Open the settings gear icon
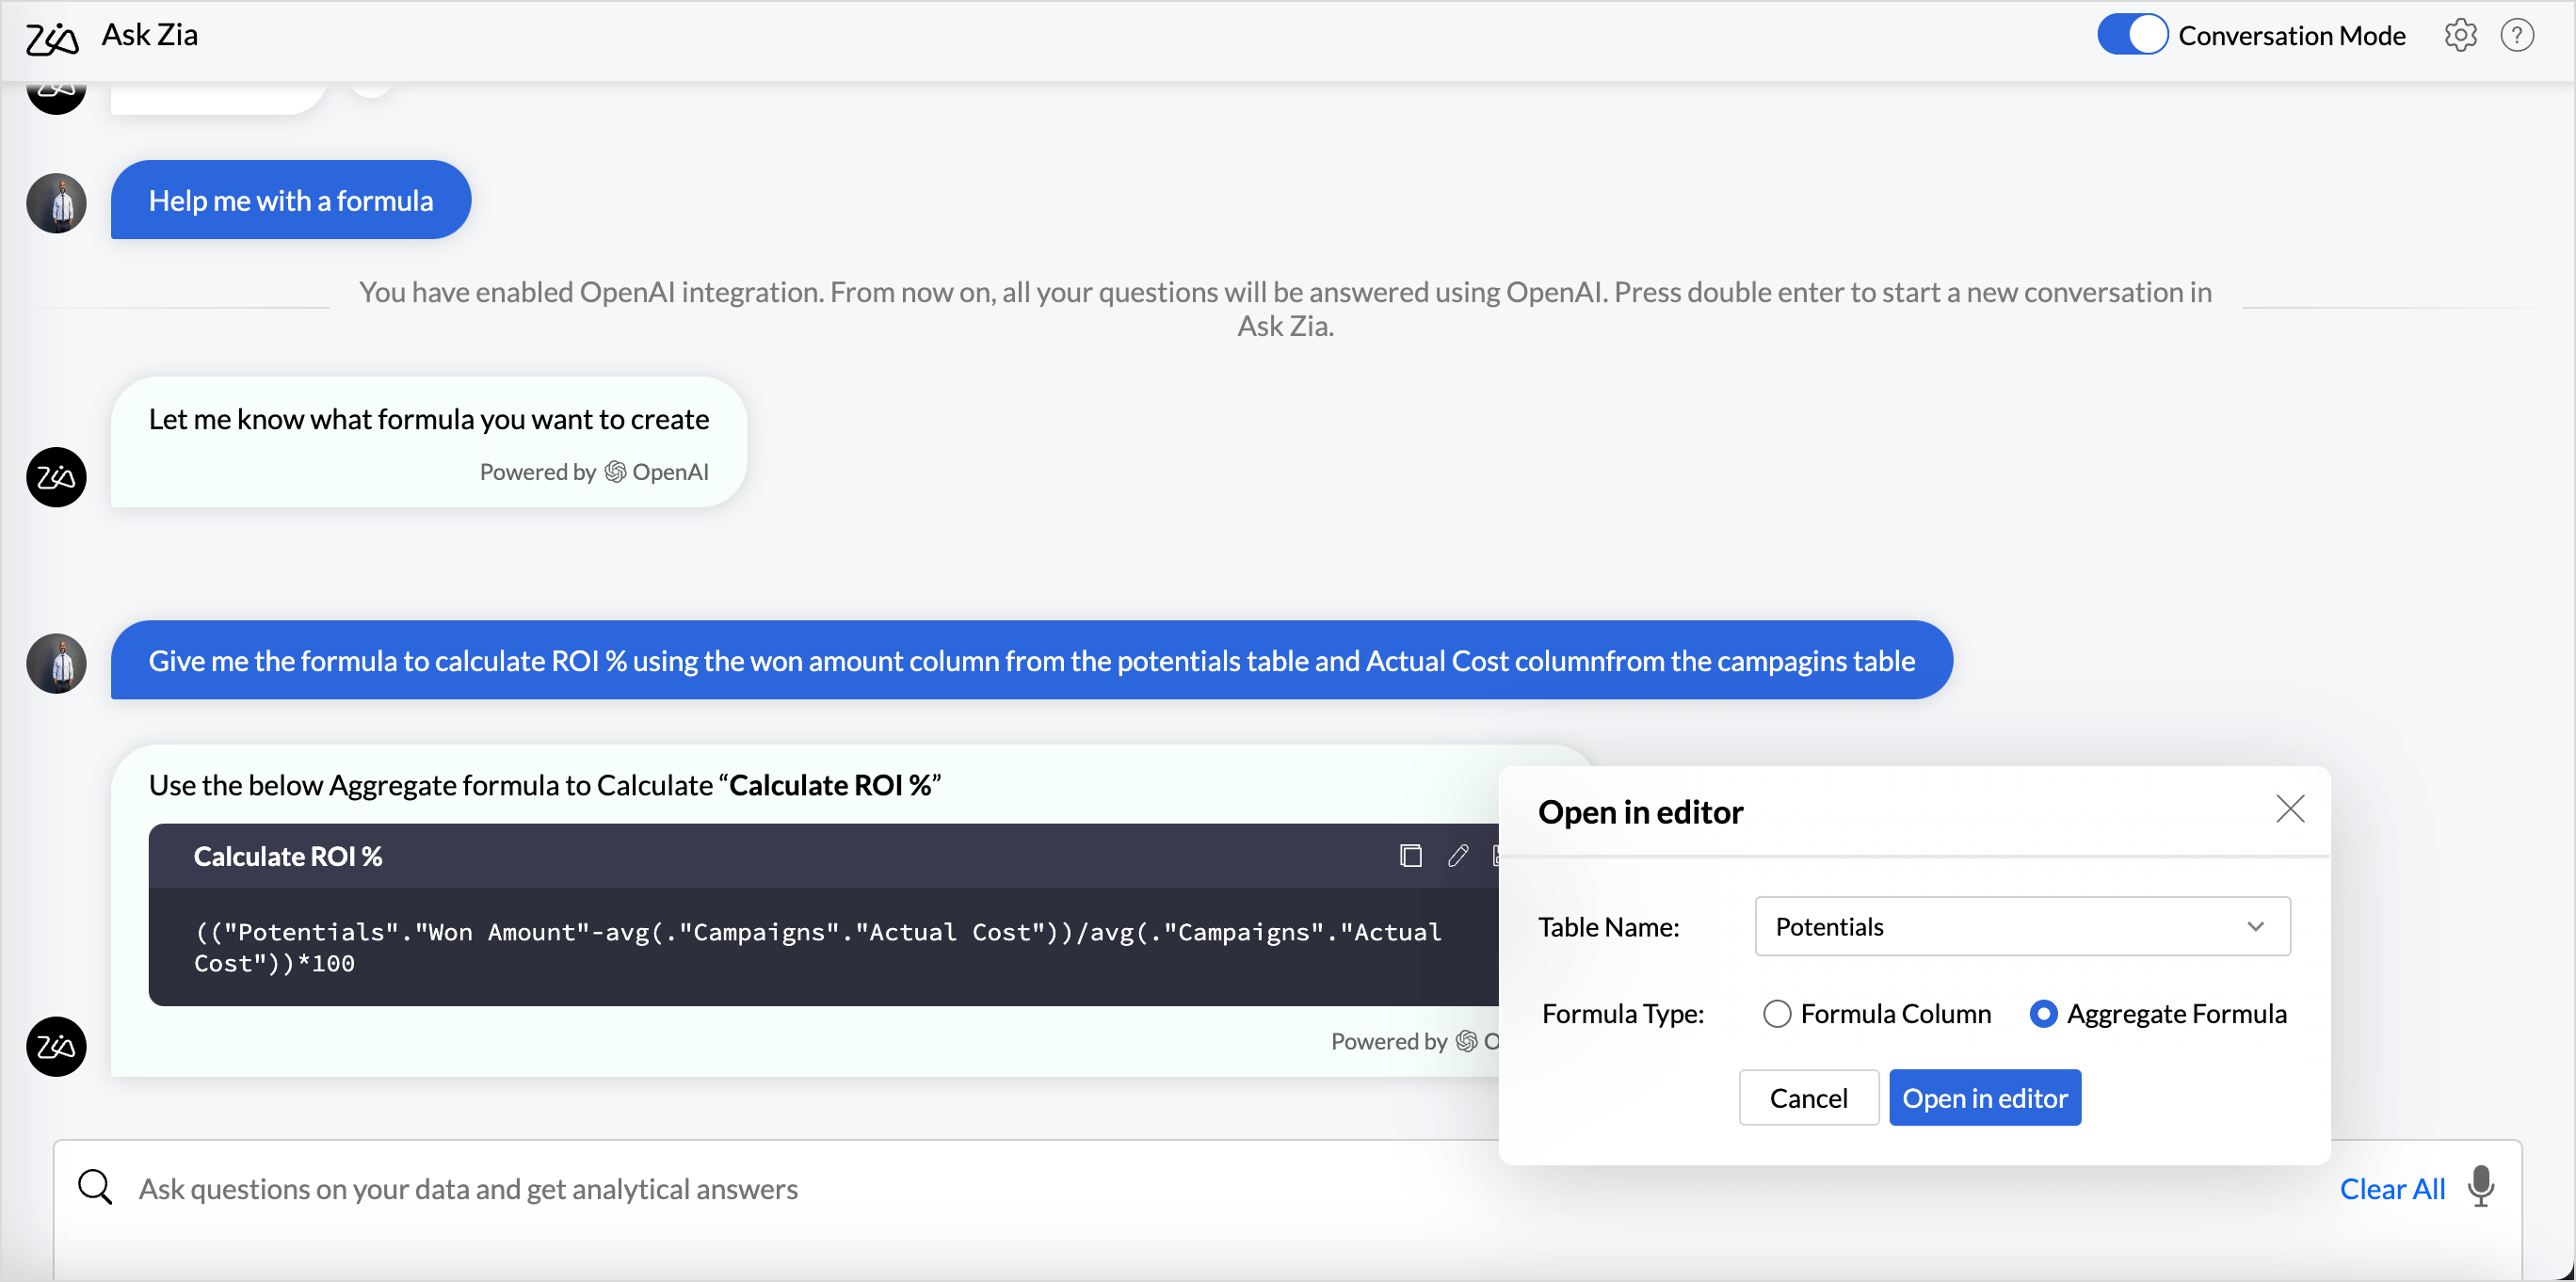The height and width of the screenshot is (1282, 2576). pos(2460,35)
